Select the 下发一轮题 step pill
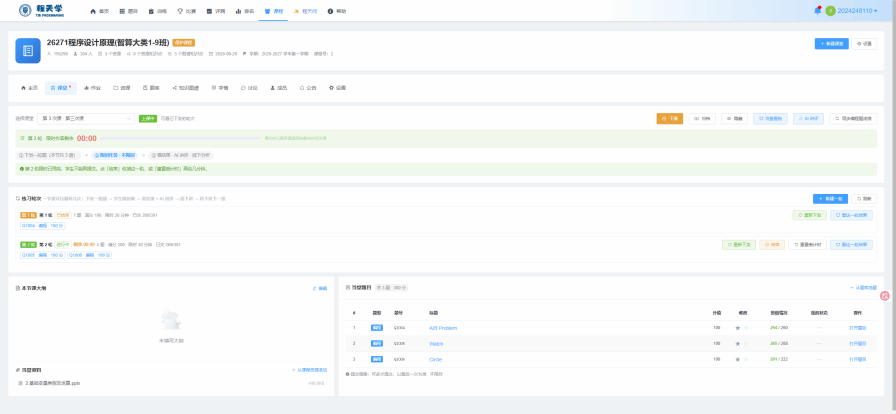 pyautogui.click(x=49, y=155)
